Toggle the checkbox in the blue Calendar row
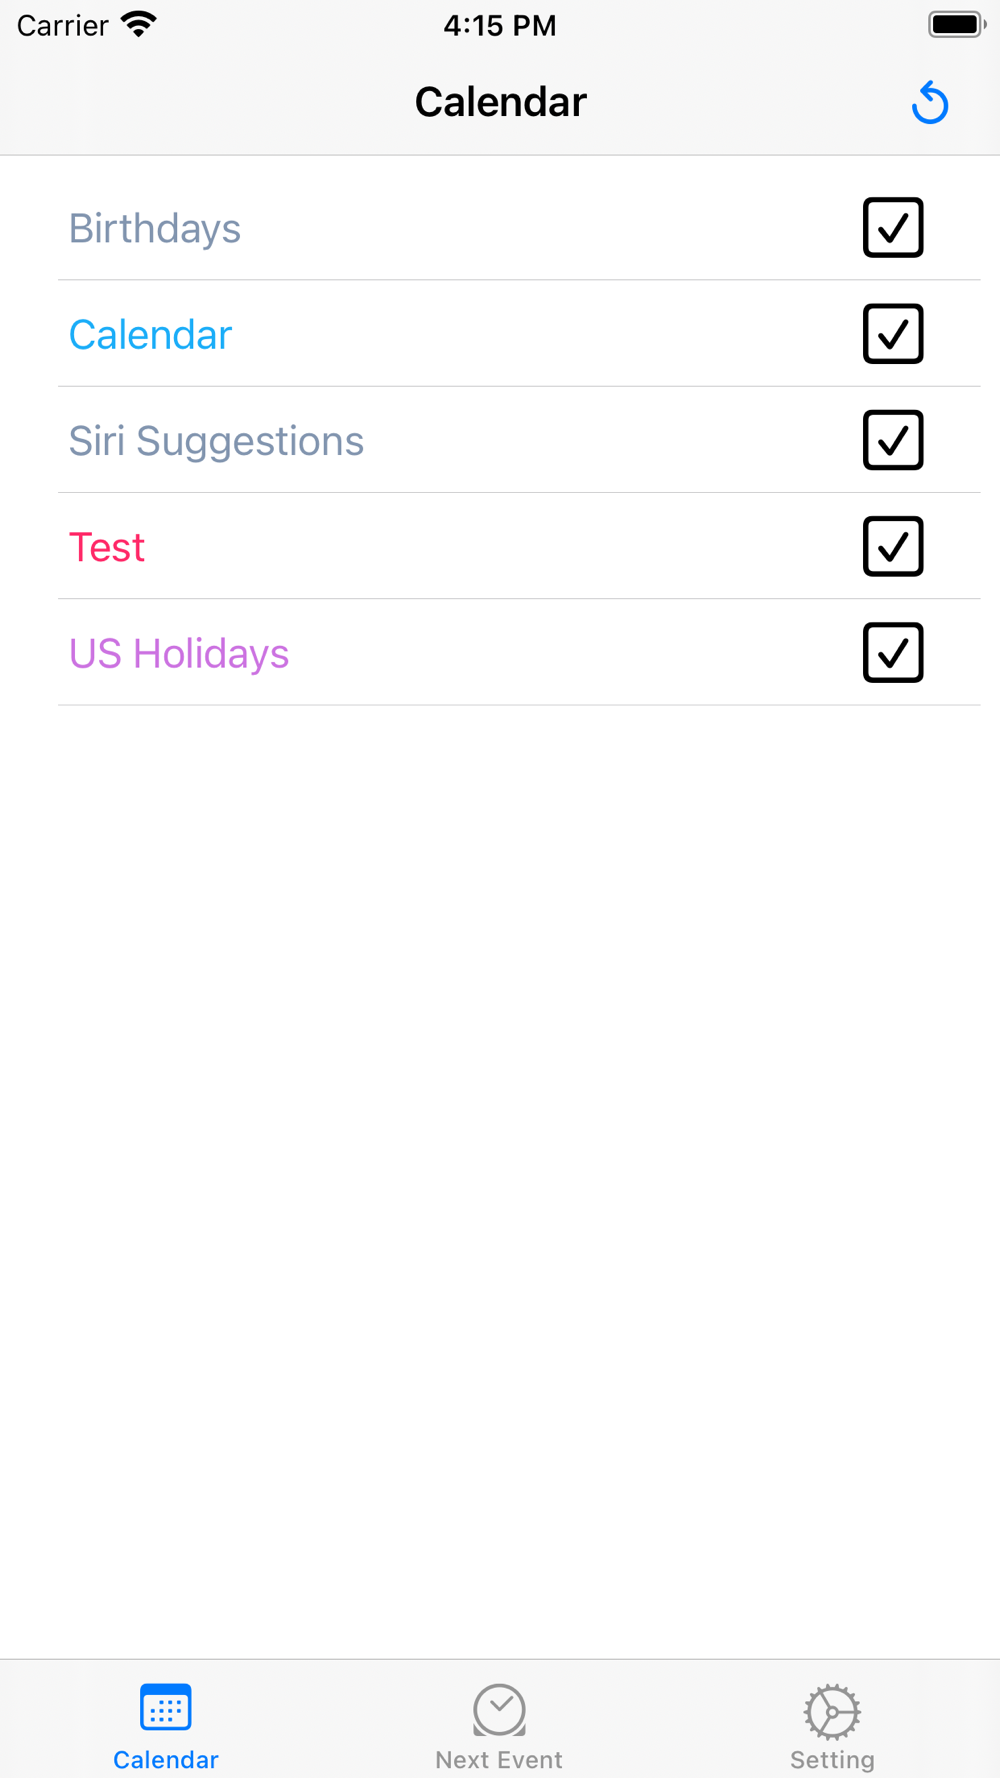 coord(892,334)
